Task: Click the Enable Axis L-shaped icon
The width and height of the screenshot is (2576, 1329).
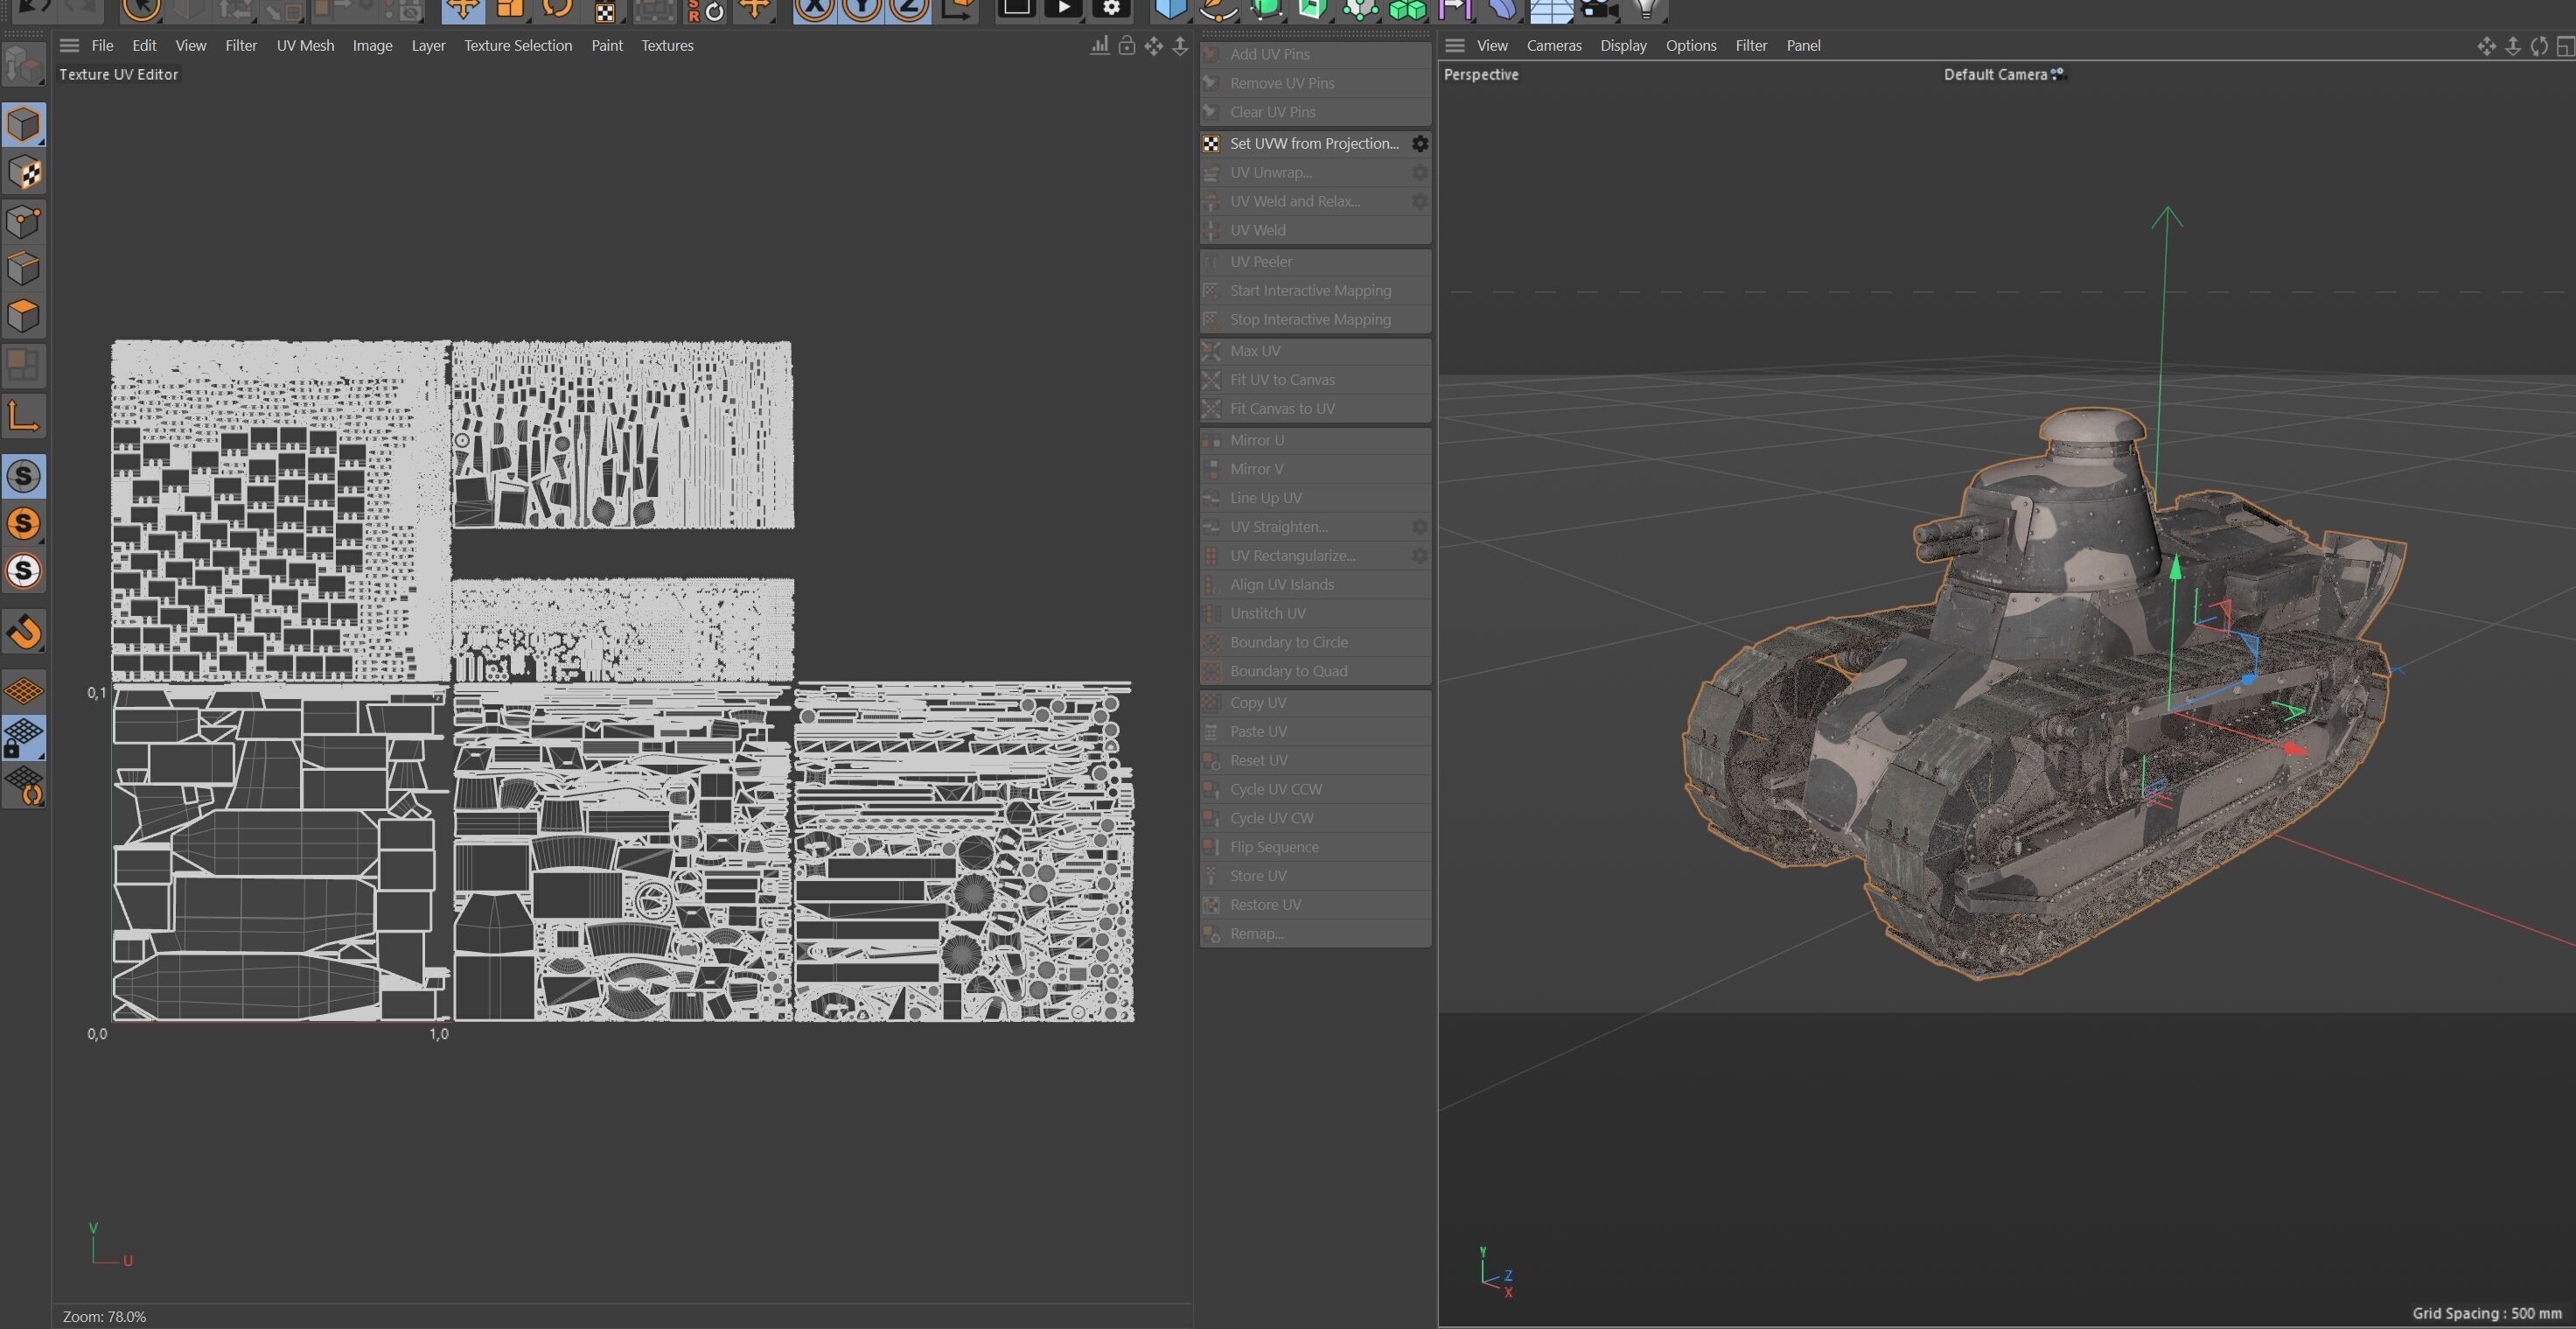Action: click(24, 415)
